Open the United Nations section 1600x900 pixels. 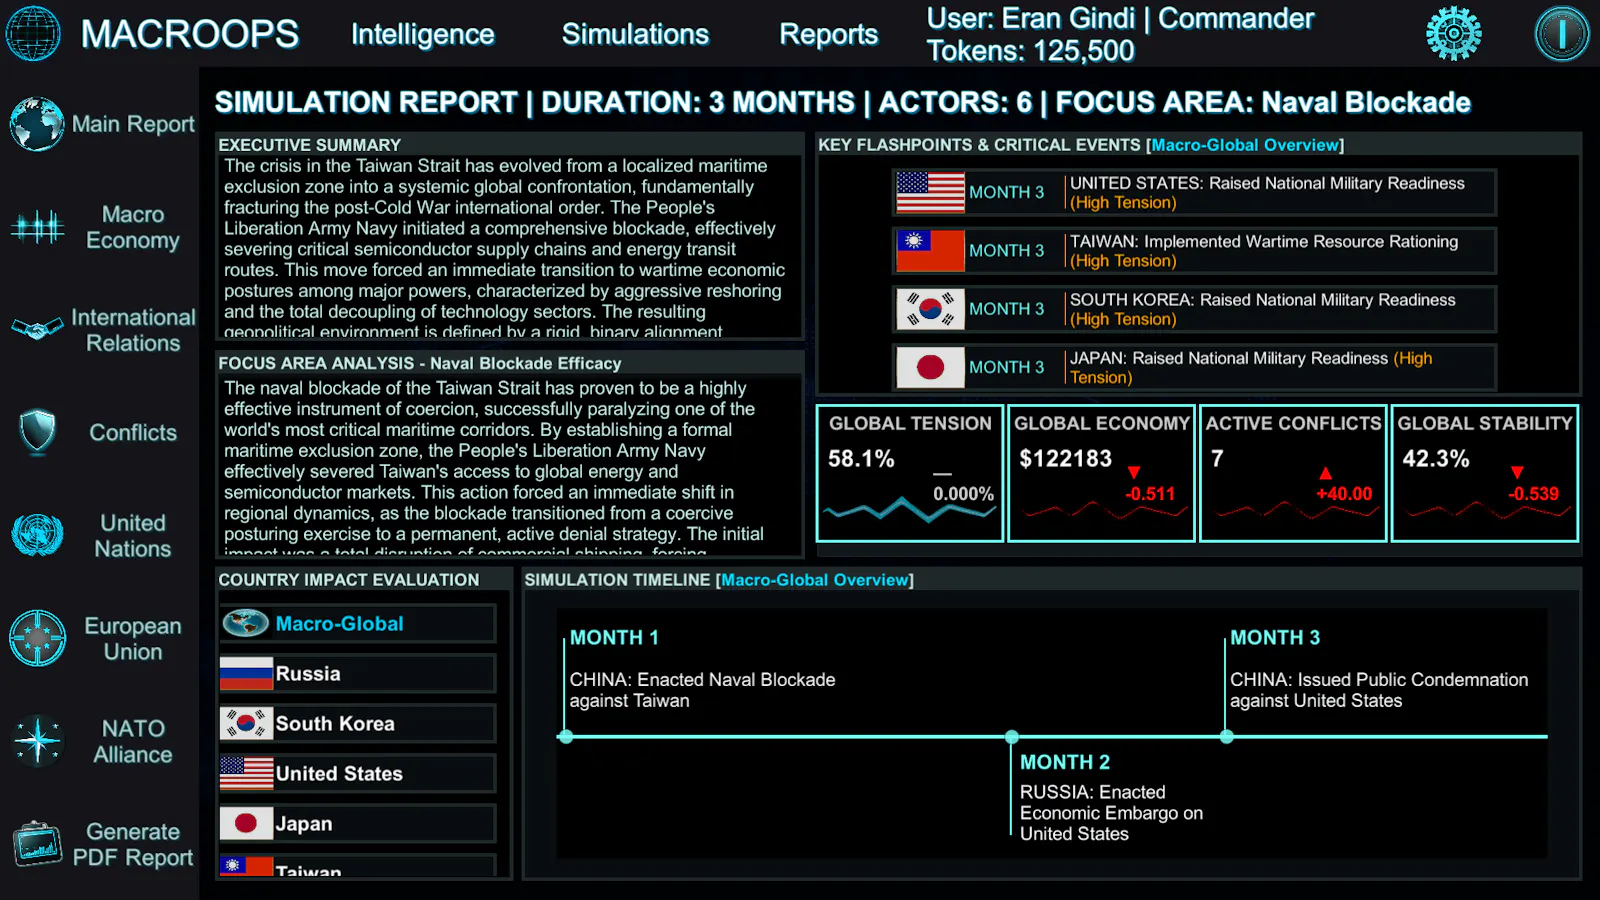(133, 535)
